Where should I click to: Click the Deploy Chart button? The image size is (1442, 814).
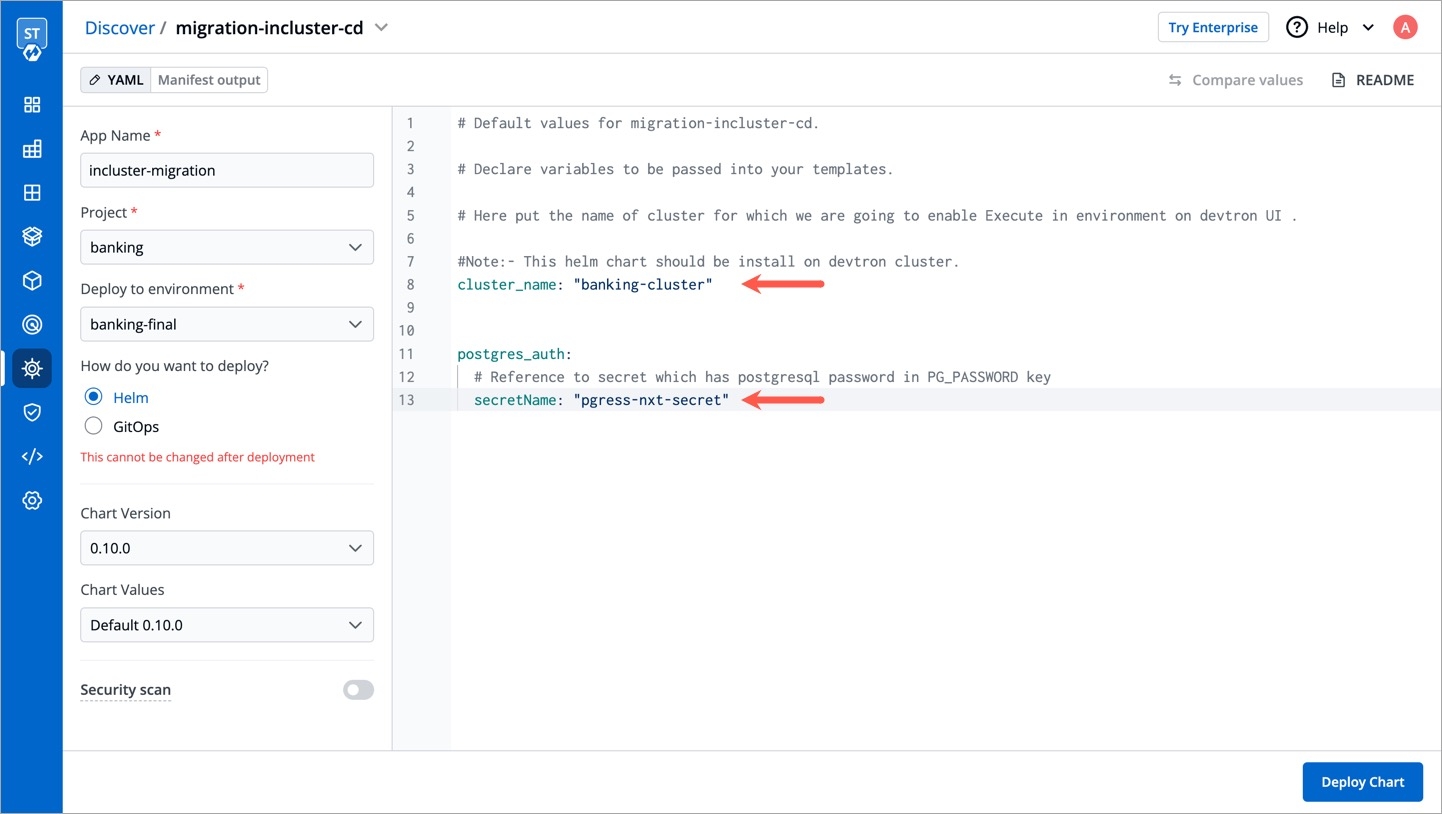(1362, 782)
